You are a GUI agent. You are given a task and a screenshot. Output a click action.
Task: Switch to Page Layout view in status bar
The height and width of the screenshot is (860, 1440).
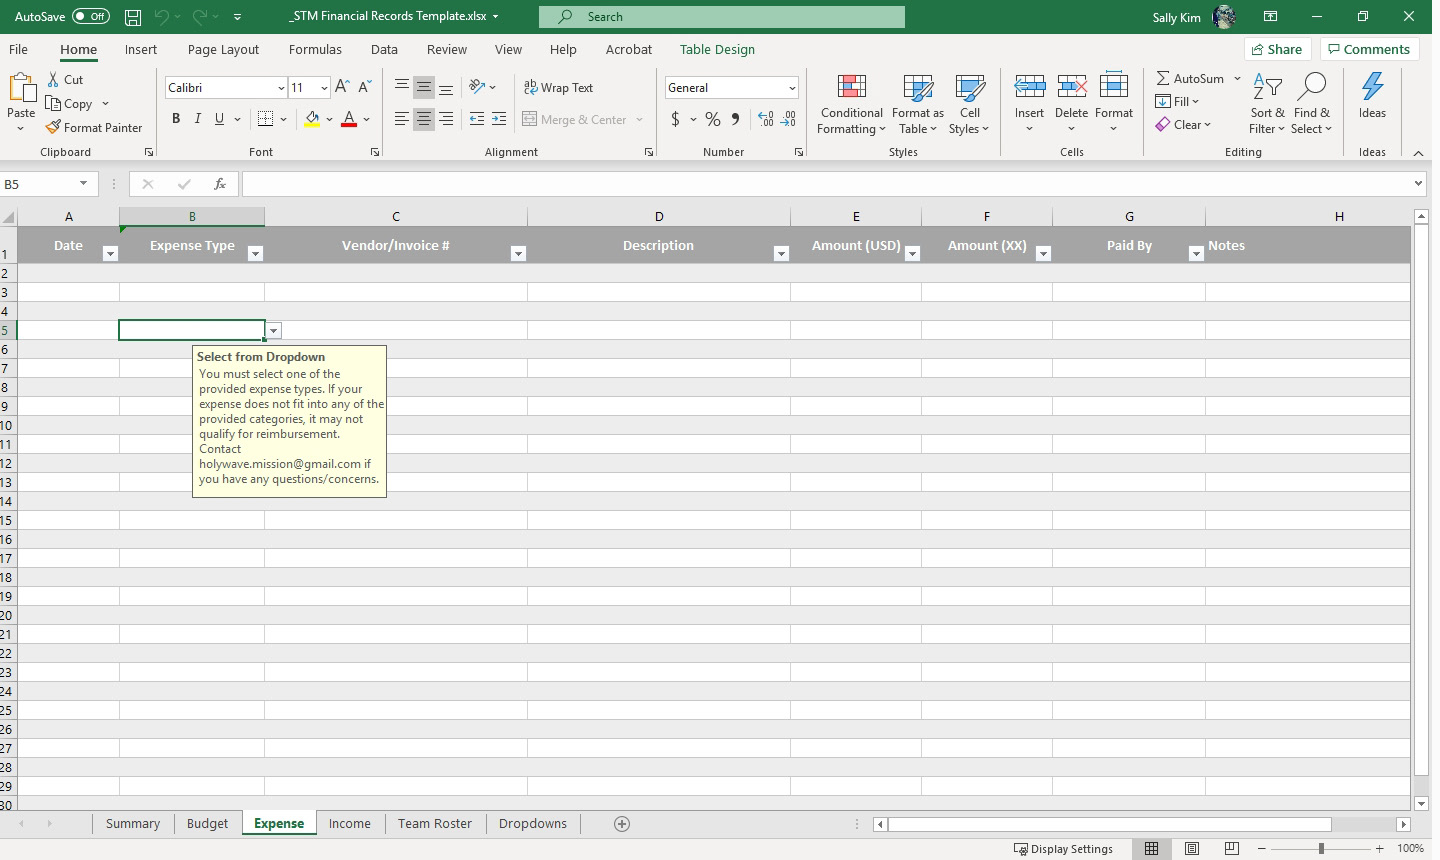click(1192, 849)
